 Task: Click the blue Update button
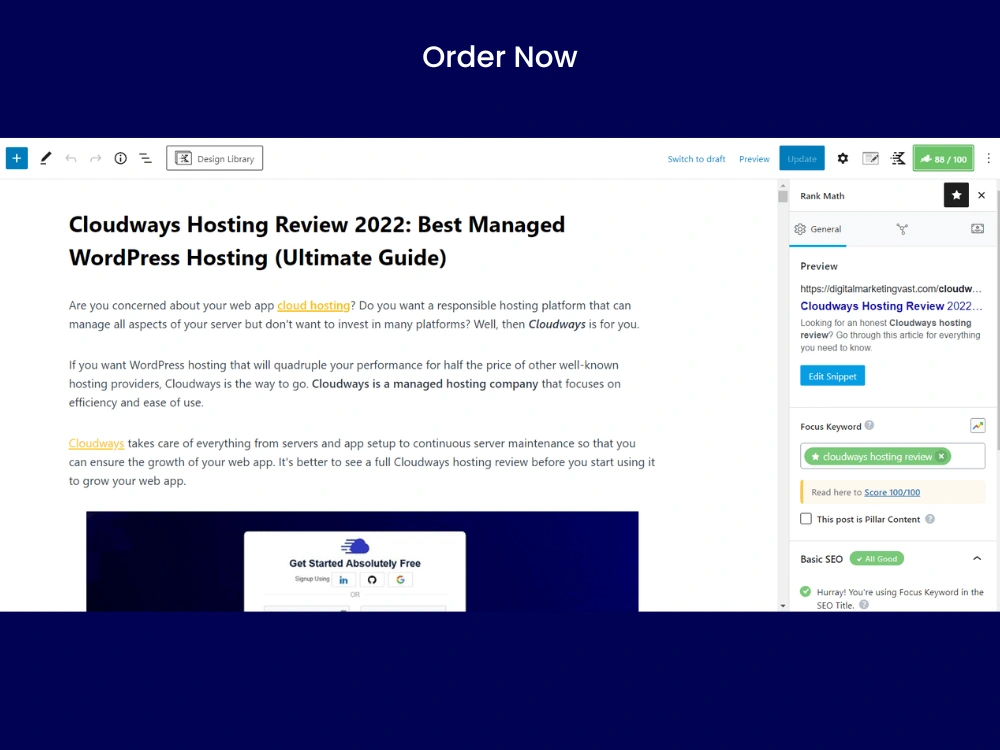[802, 159]
